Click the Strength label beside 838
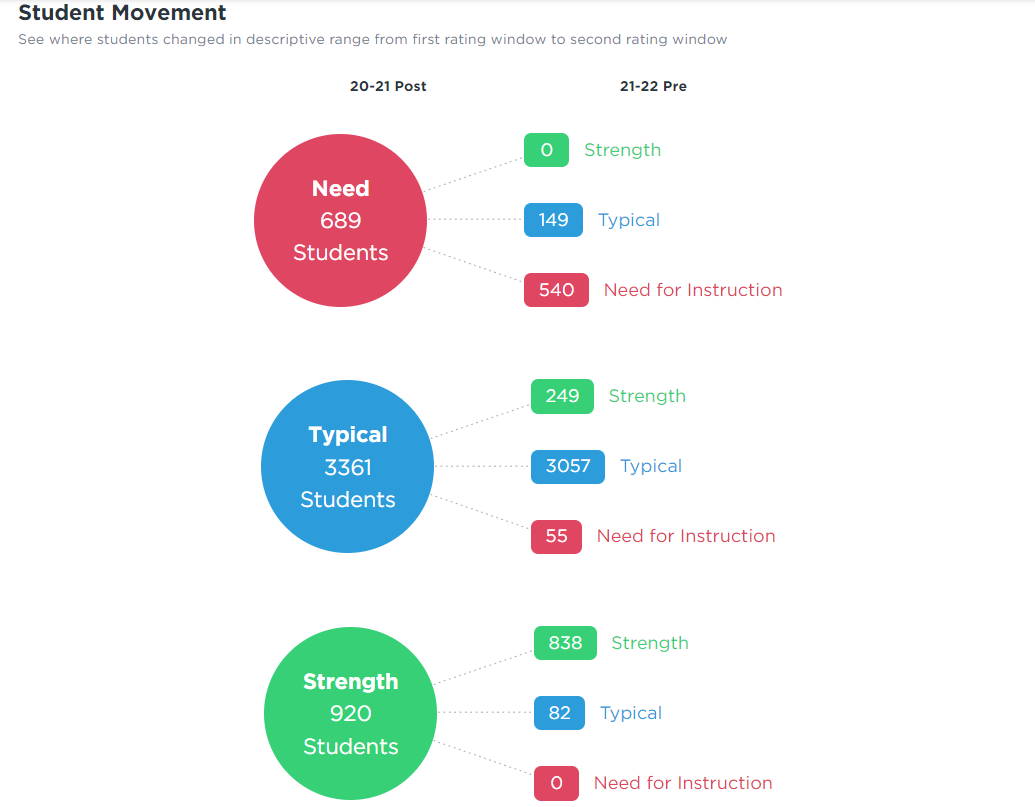1035x807 pixels. click(650, 643)
